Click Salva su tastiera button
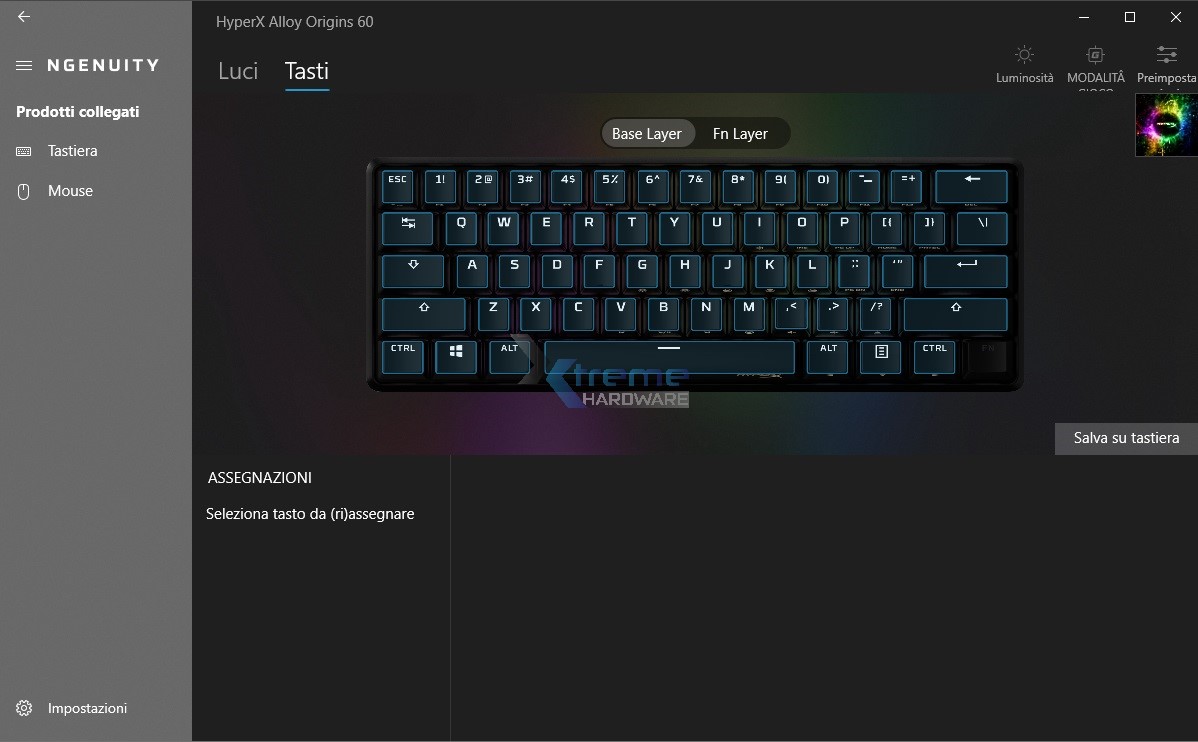This screenshot has height=742, width=1198. pyautogui.click(x=1126, y=439)
